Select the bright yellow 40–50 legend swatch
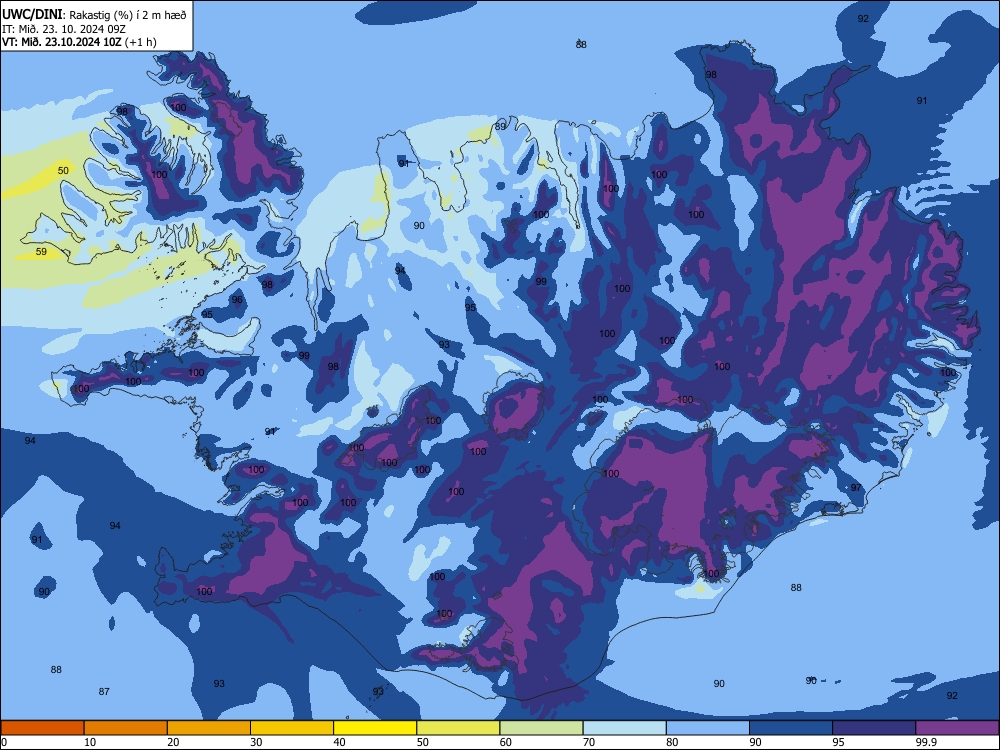1000x750 pixels. [x=375, y=728]
